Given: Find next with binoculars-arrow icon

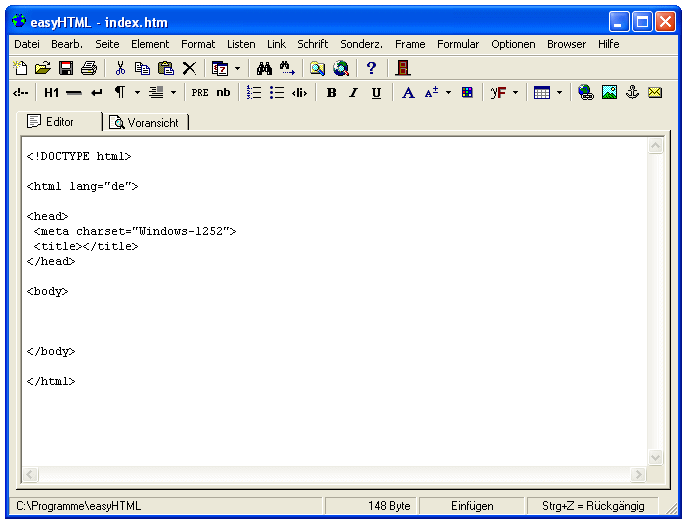Looking at the screenshot, I should click(x=287, y=68).
